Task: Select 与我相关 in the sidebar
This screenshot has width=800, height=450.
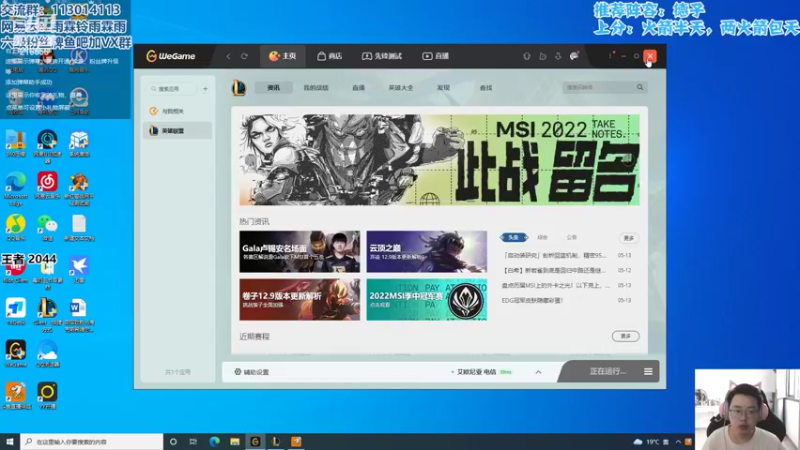Action: (x=177, y=111)
